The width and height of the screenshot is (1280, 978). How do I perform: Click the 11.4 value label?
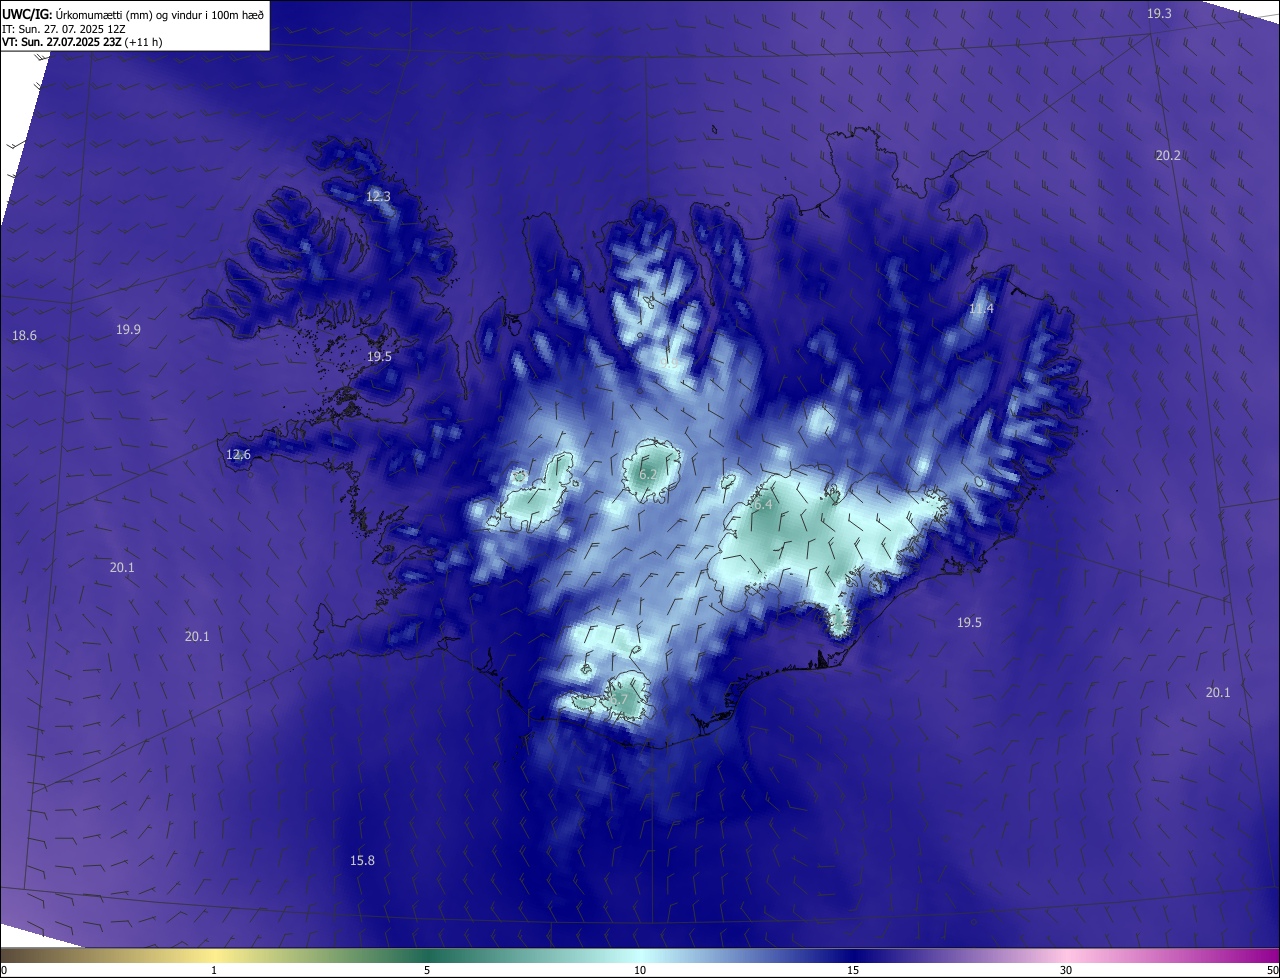pos(981,308)
